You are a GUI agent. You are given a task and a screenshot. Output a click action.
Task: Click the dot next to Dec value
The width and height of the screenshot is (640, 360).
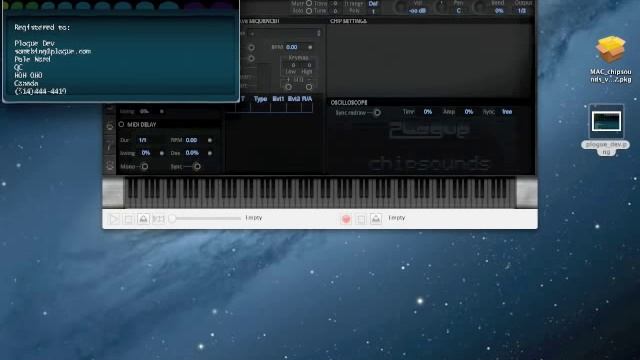click(x=210, y=153)
